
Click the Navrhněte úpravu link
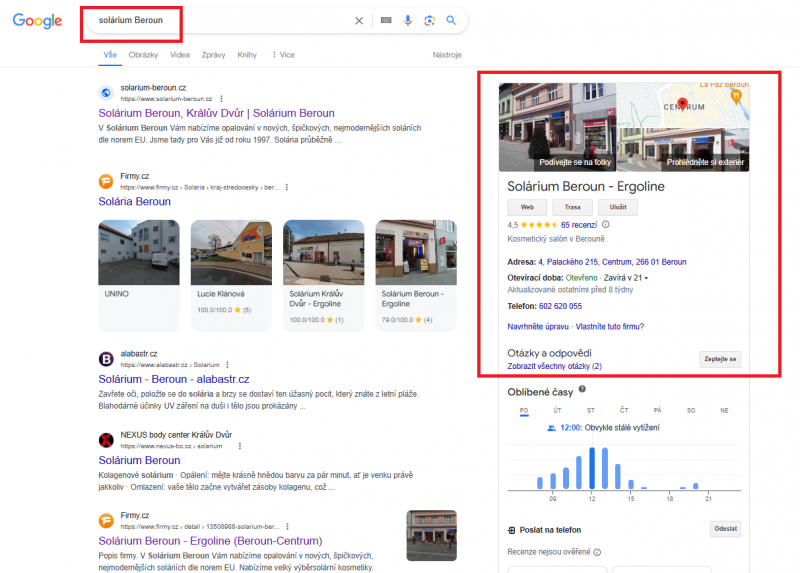point(538,327)
